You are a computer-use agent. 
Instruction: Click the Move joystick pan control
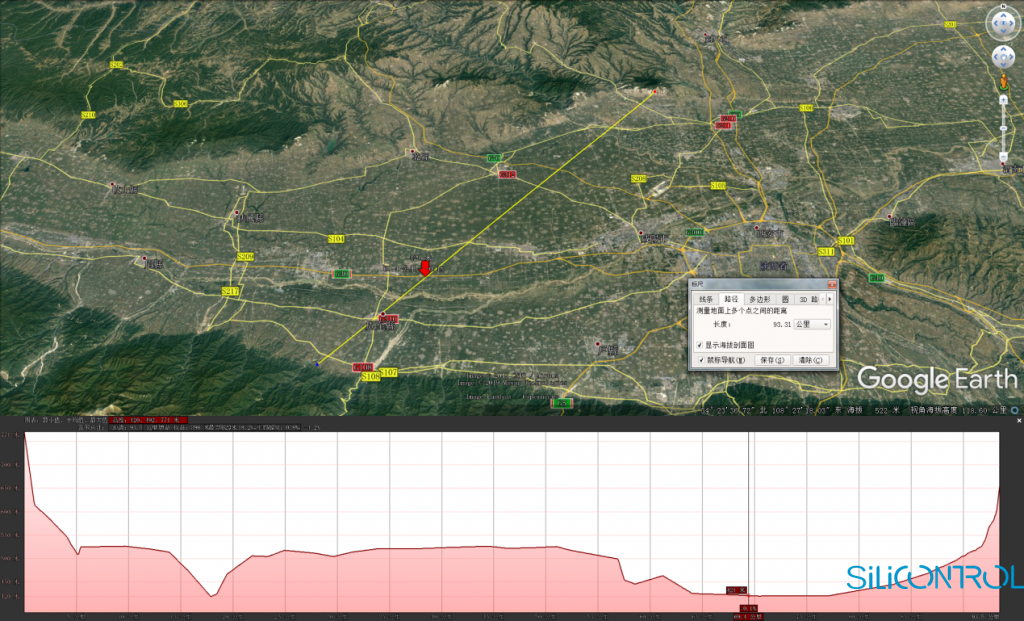point(1003,57)
